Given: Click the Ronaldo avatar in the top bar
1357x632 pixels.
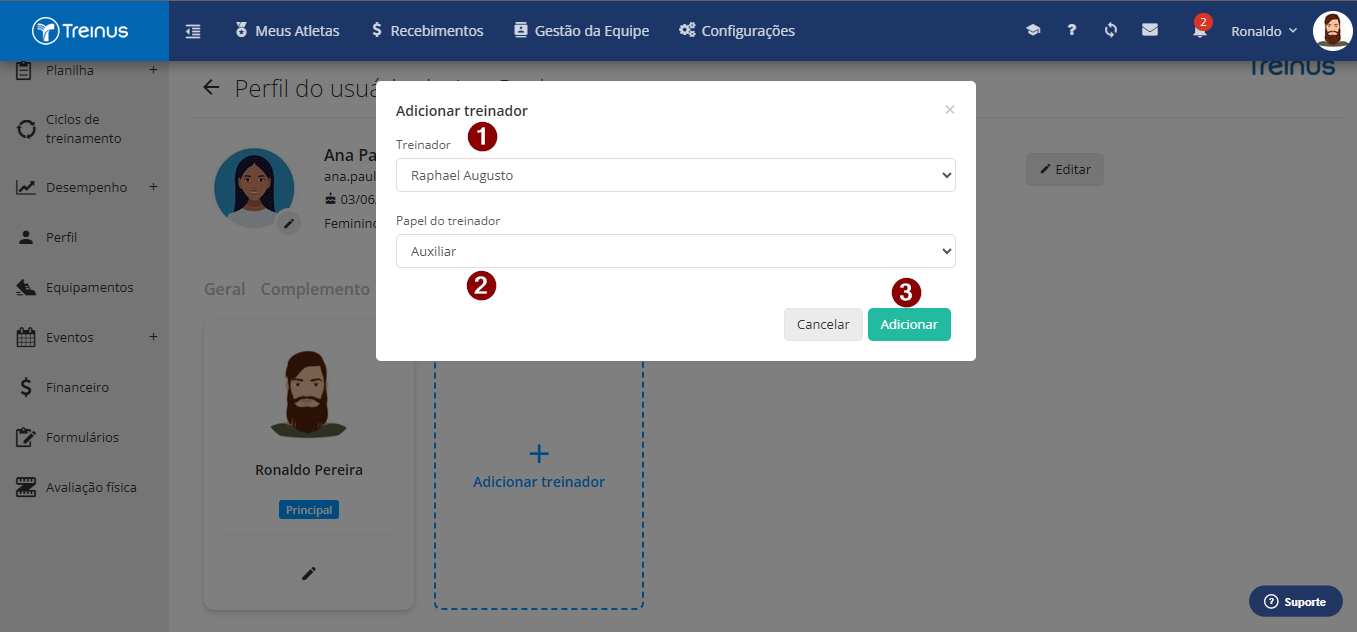Looking at the screenshot, I should pos(1332,31).
